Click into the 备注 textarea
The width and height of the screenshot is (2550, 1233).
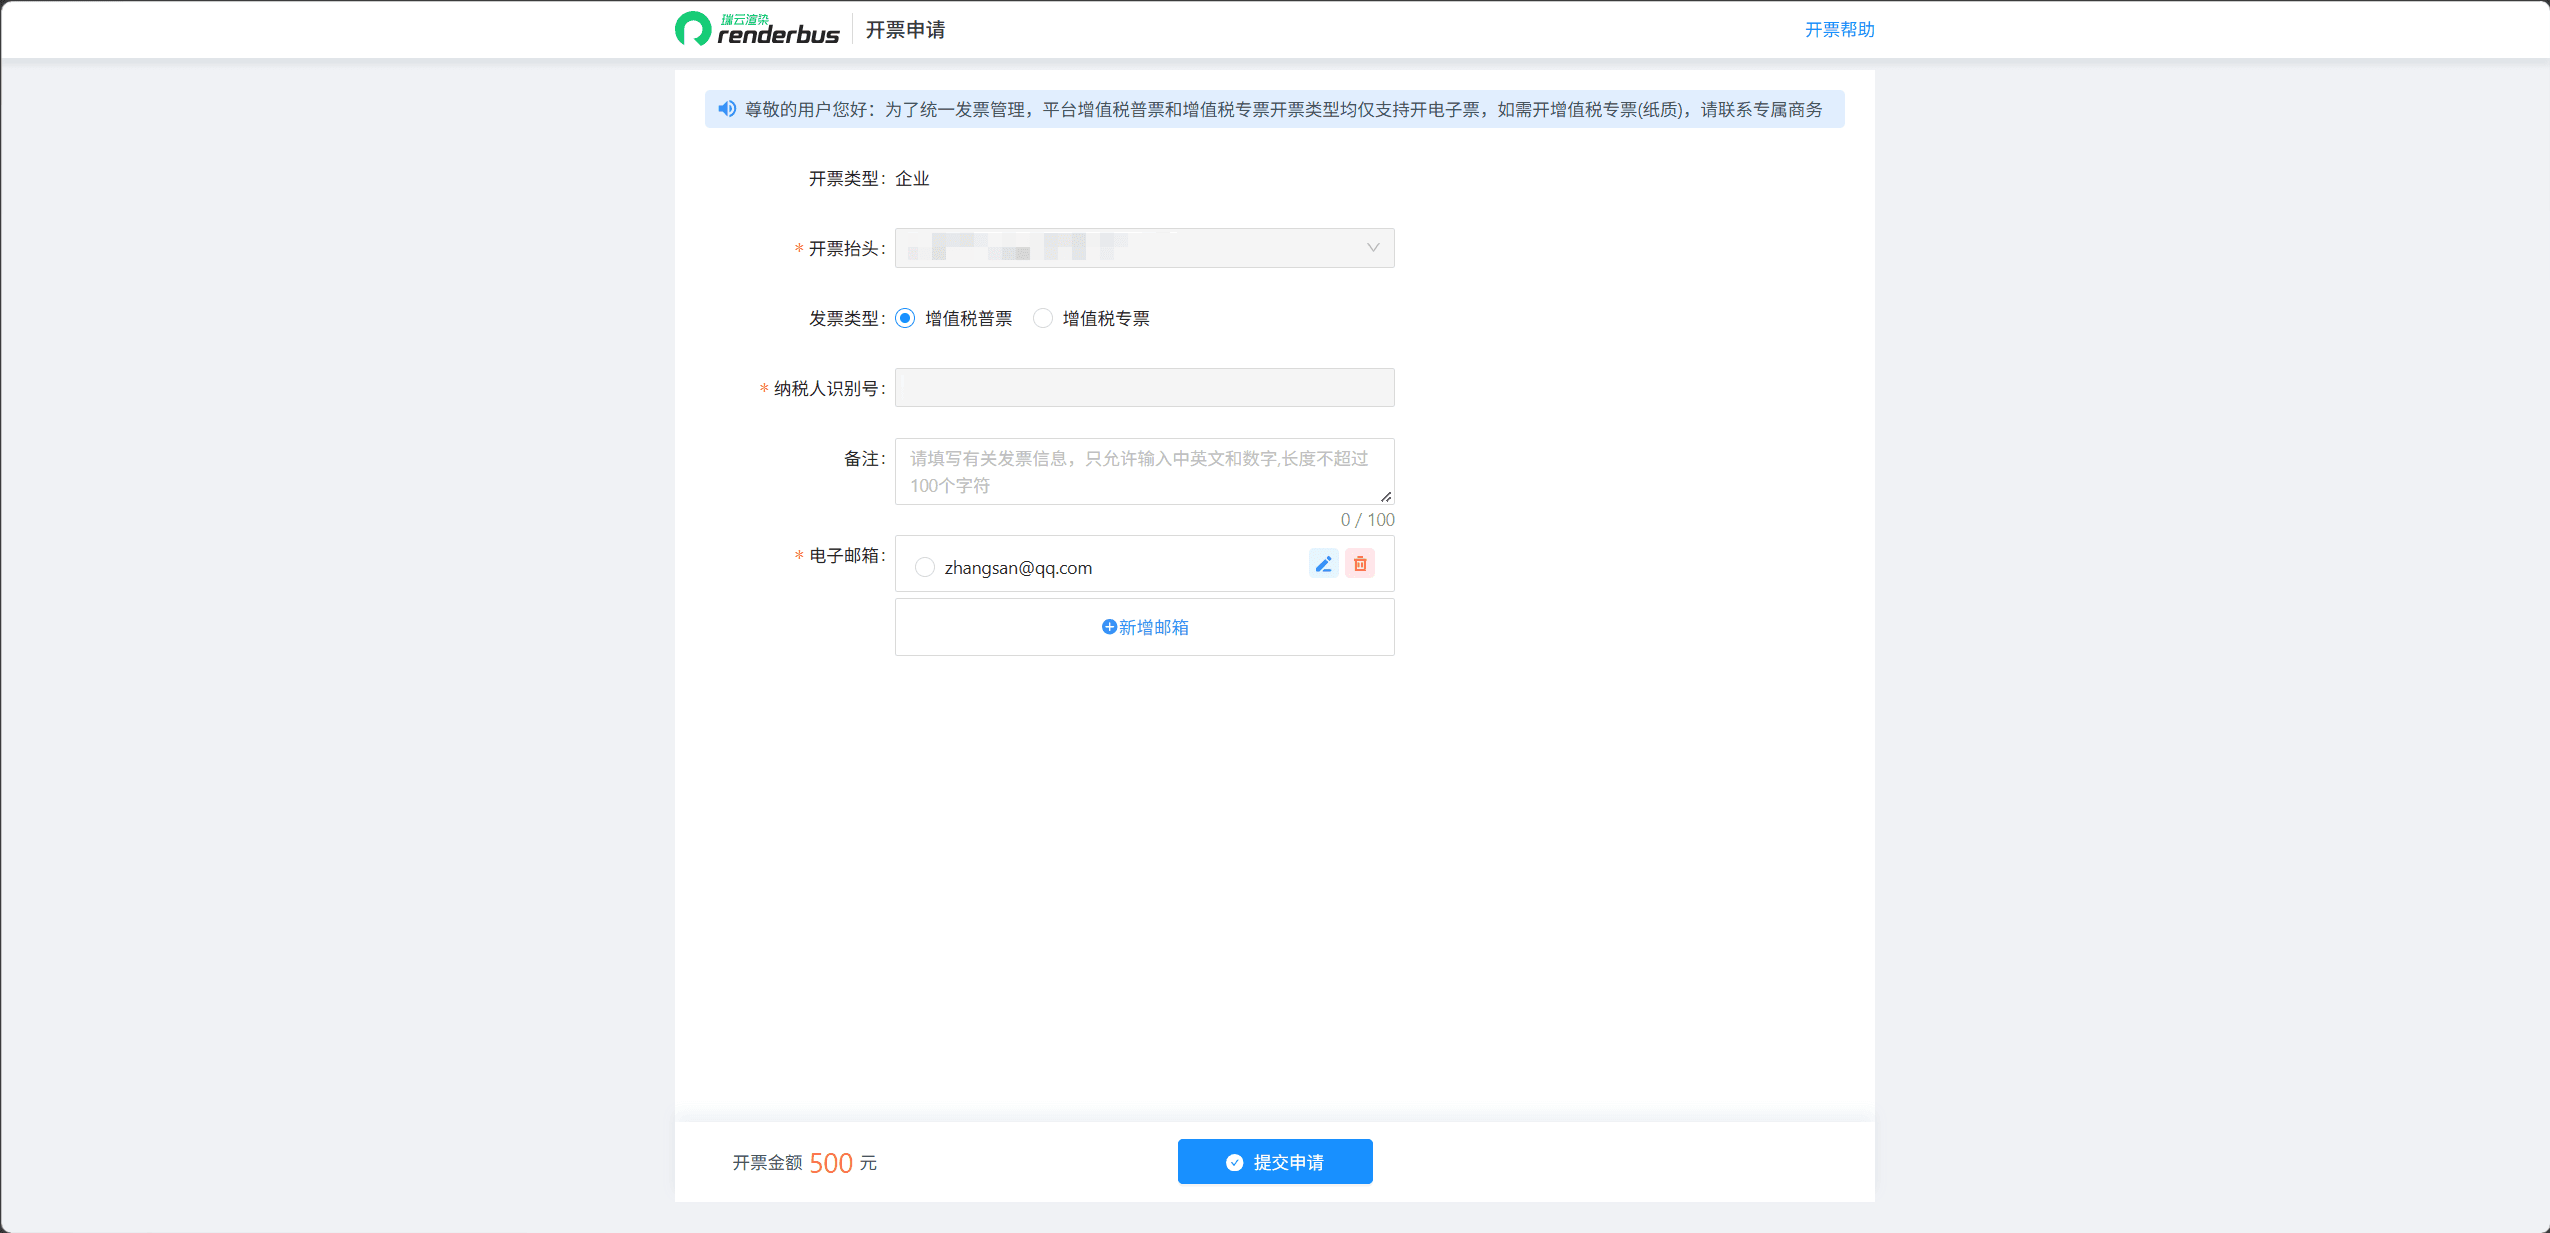pyautogui.click(x=1145, y=471)
